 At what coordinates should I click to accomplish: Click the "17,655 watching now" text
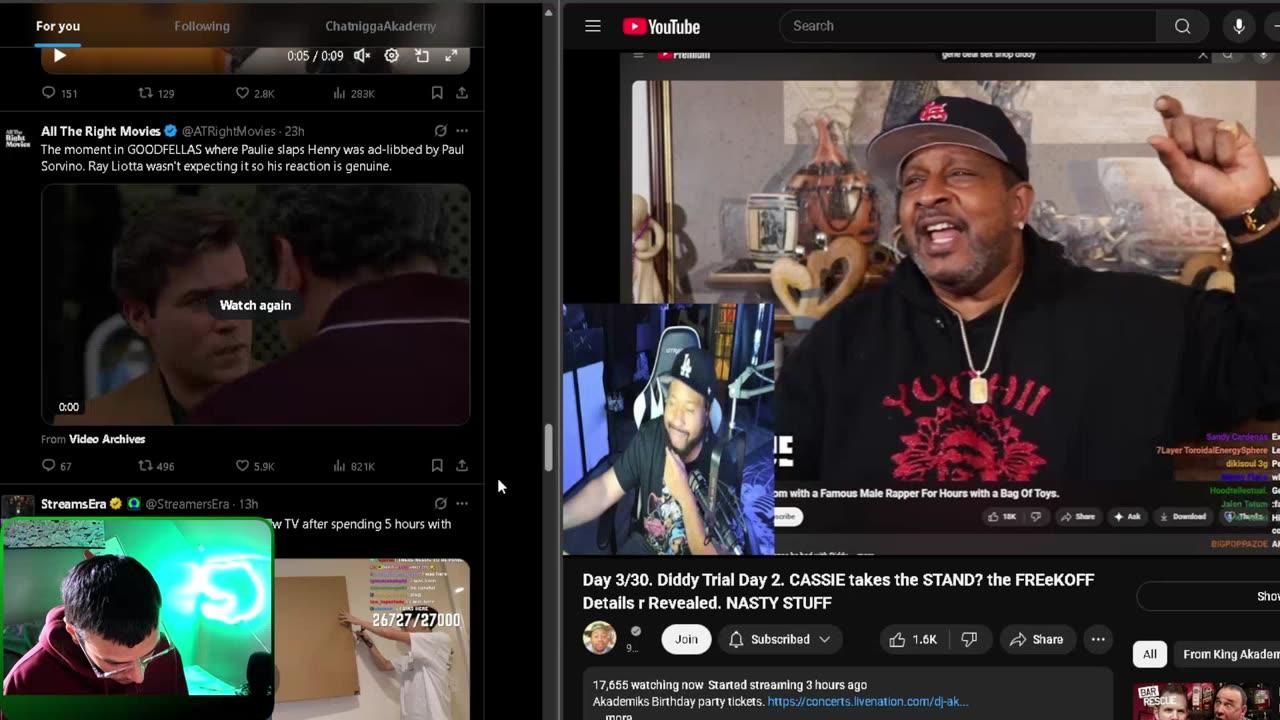pos(648,685)
